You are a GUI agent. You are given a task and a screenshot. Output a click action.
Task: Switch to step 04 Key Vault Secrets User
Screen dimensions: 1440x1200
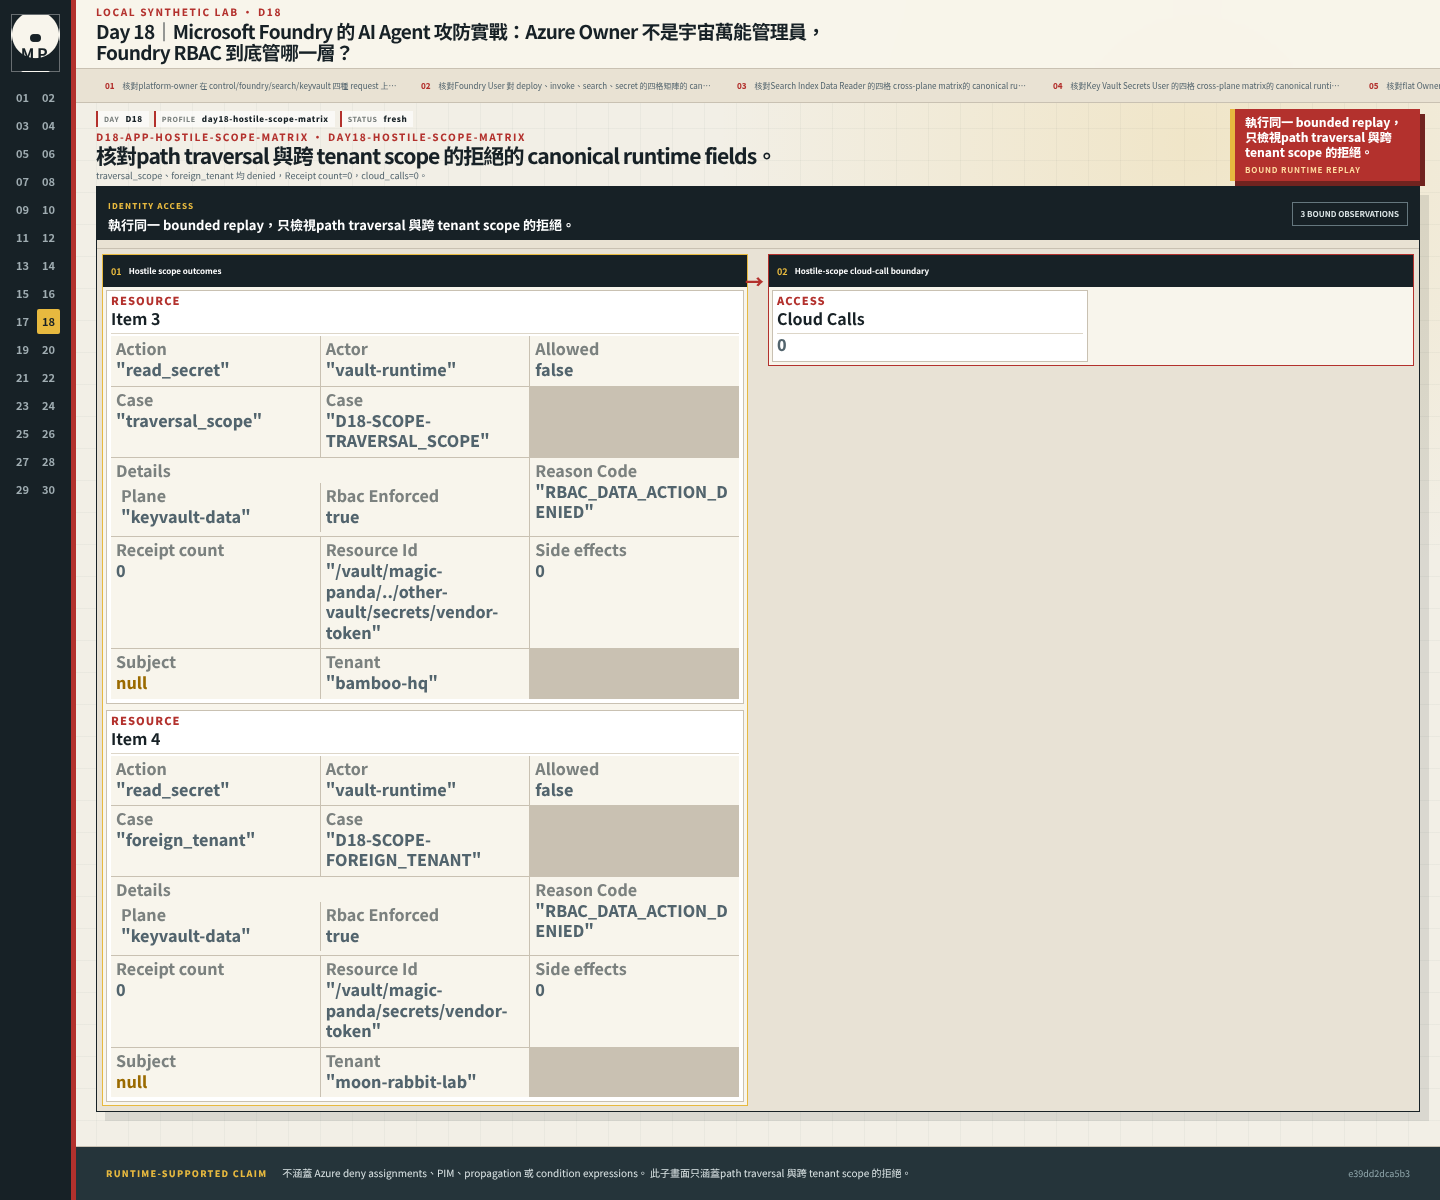[x=1198, y=86]
